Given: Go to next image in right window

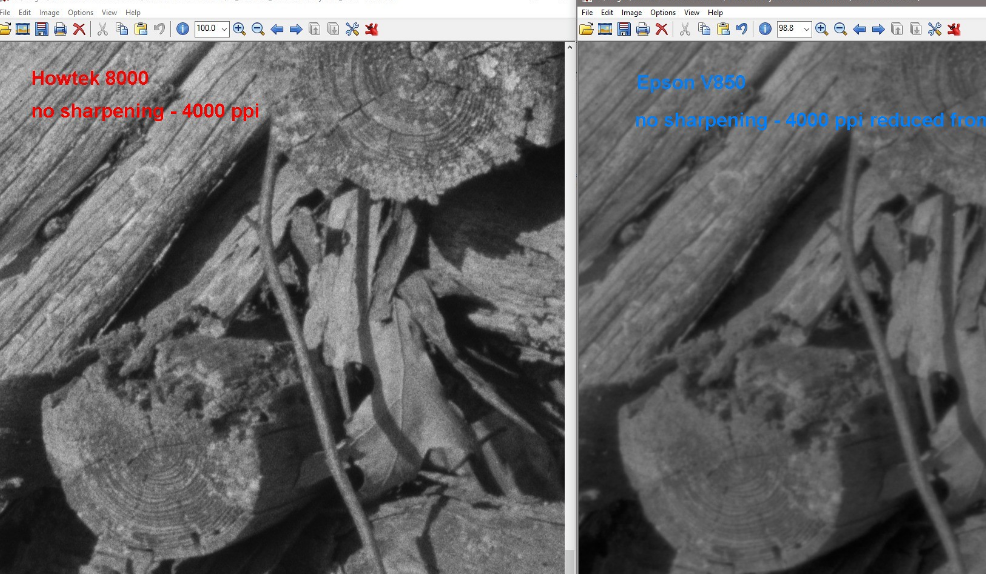Looking at the screenshot, I should tap(878, 29).
